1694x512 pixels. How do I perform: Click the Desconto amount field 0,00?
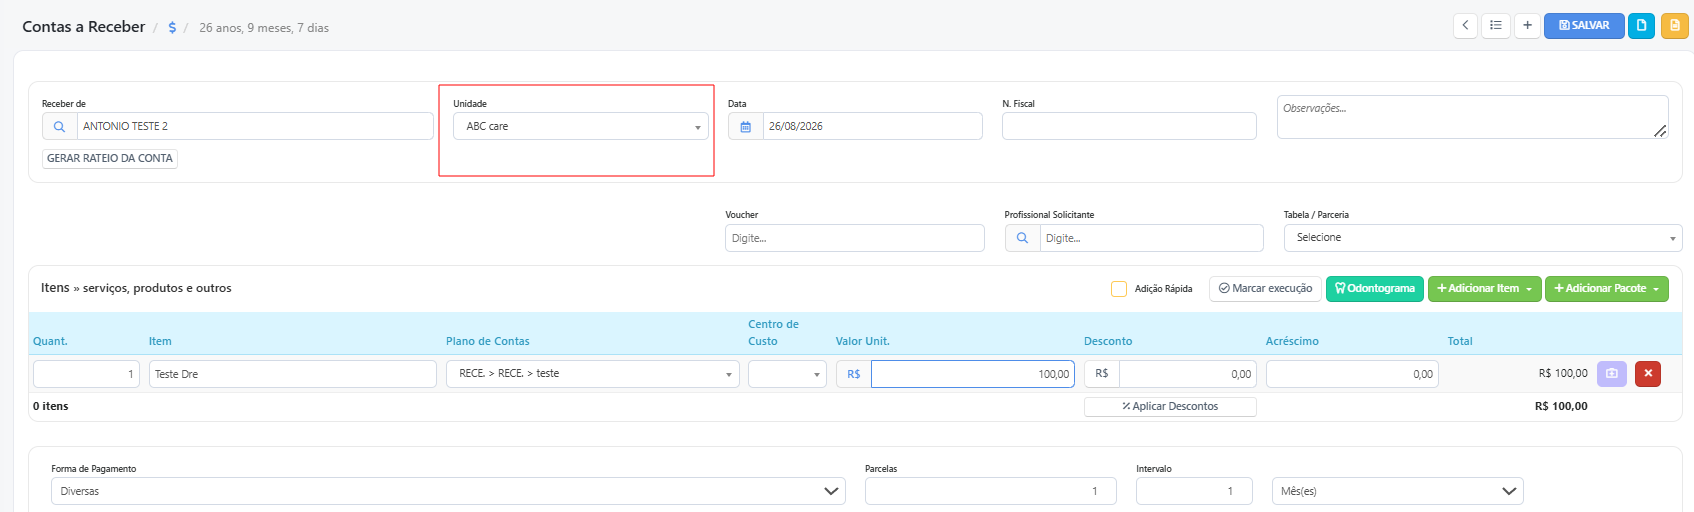(1188, 374)
